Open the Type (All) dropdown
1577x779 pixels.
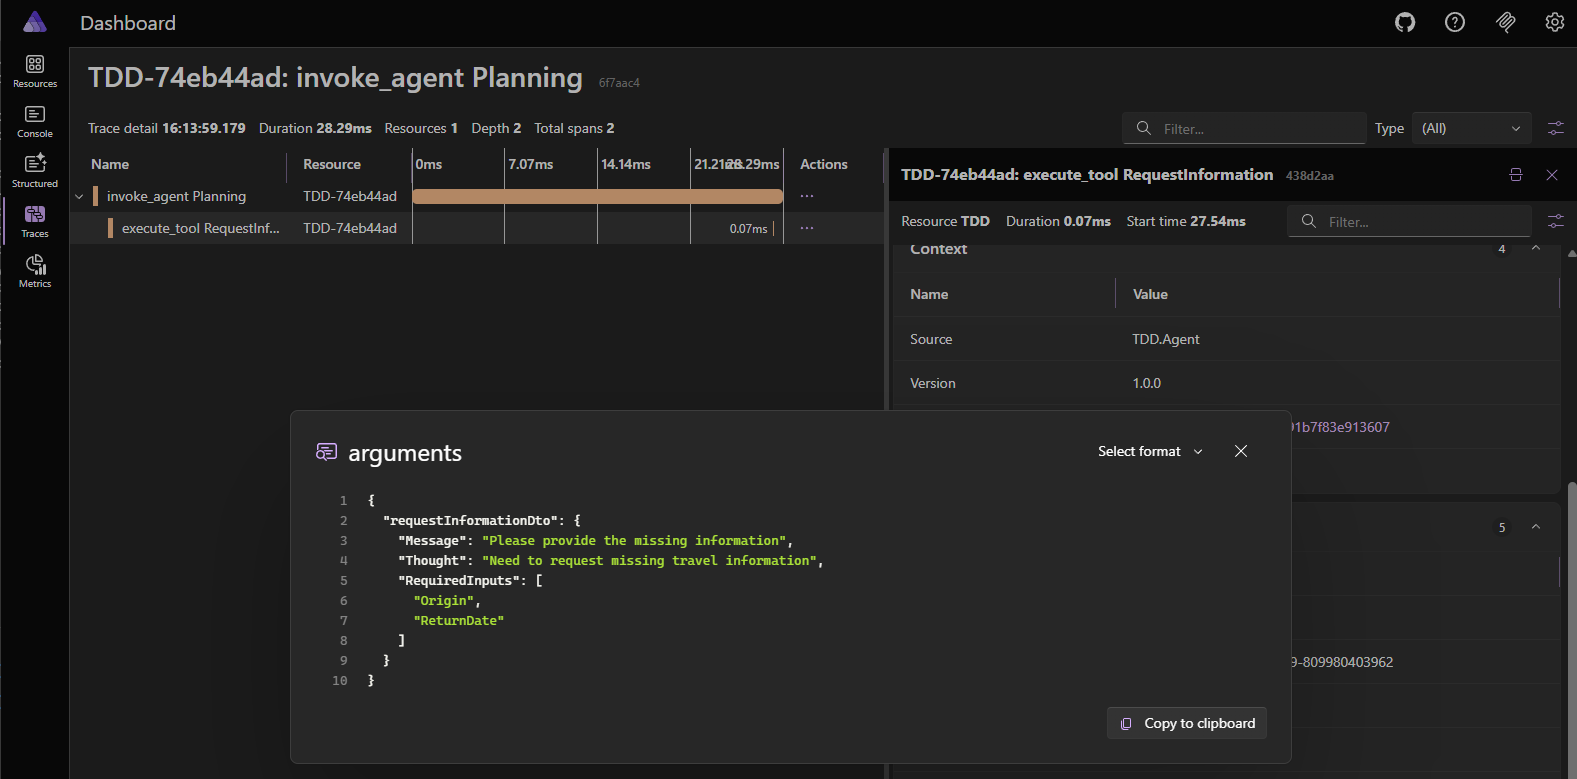pyautogui.click(x=1470, y=128)
